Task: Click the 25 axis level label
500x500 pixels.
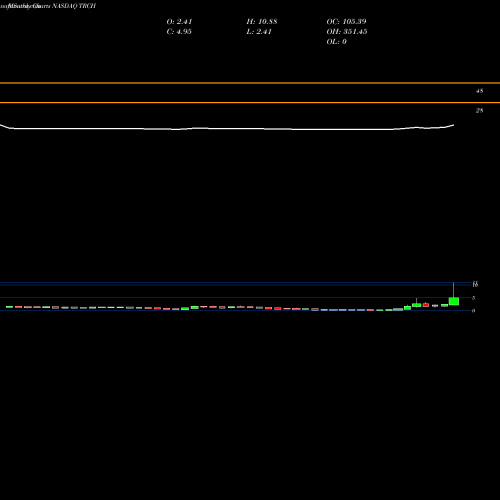Action: click(x=479, y=111)
